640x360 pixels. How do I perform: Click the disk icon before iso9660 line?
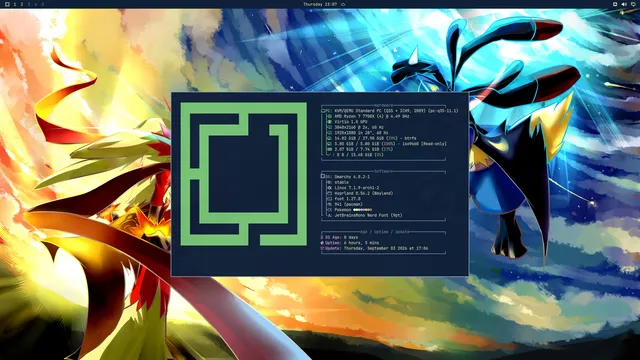point(329,144)
